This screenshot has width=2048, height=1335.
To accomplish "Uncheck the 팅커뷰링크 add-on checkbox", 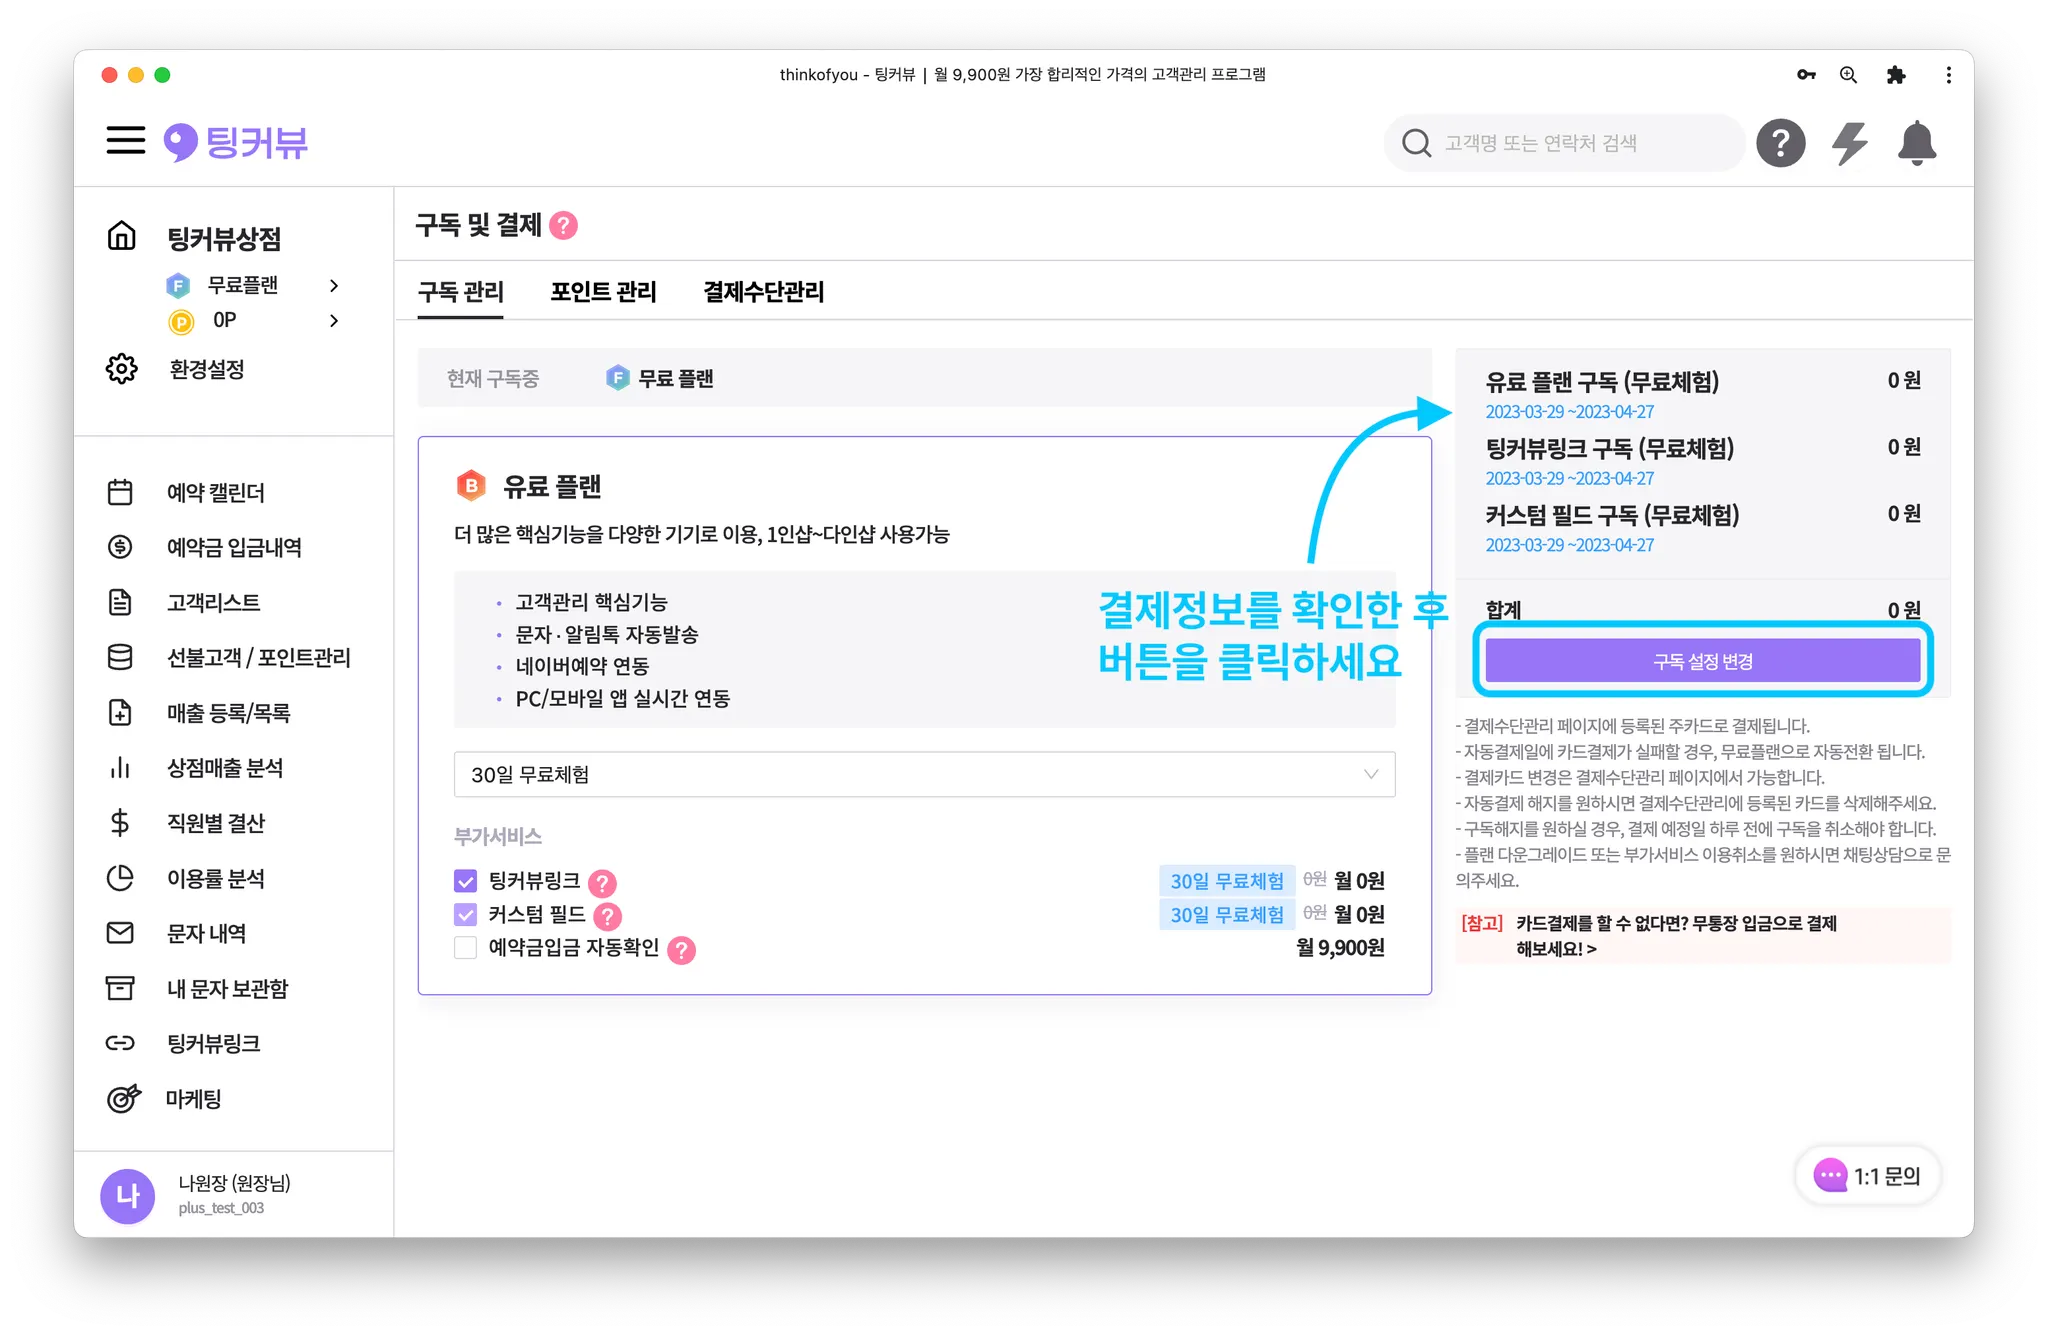I will point(465,881).
